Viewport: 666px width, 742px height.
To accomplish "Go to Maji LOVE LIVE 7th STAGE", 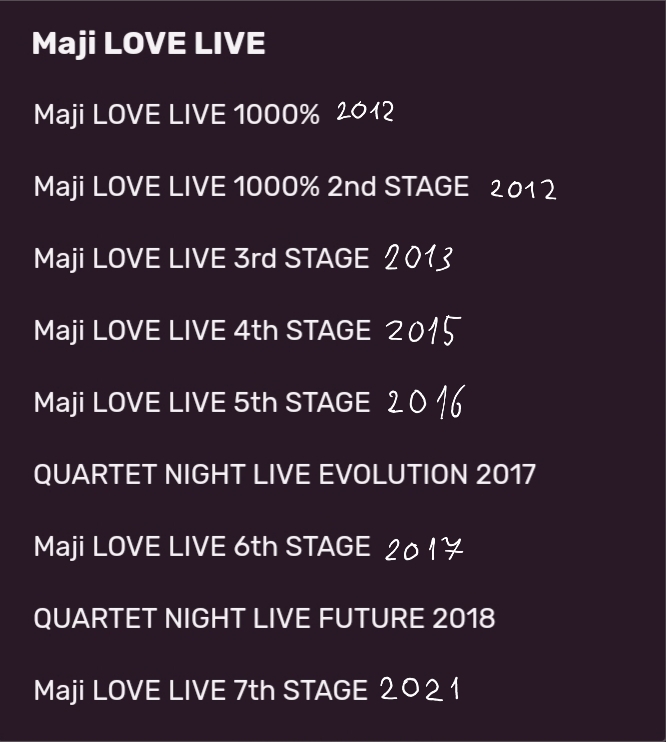I will [x=200, y=690].
